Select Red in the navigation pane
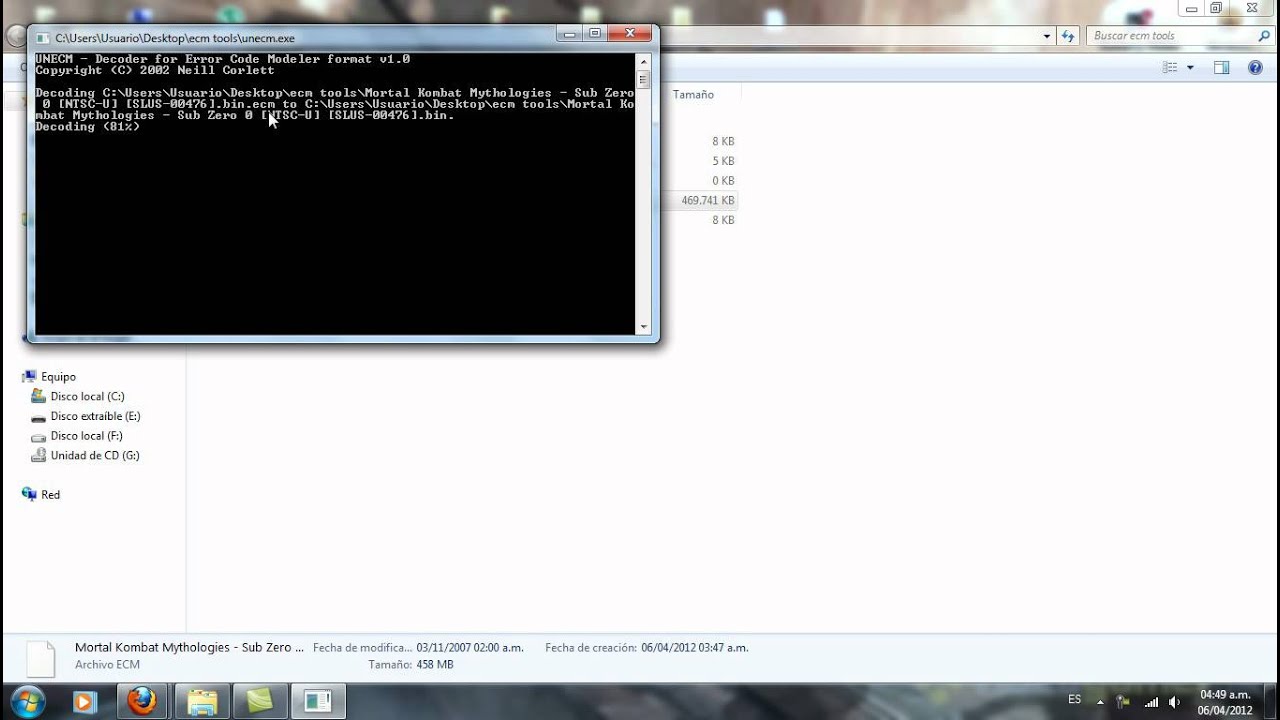 click(50, 495)
